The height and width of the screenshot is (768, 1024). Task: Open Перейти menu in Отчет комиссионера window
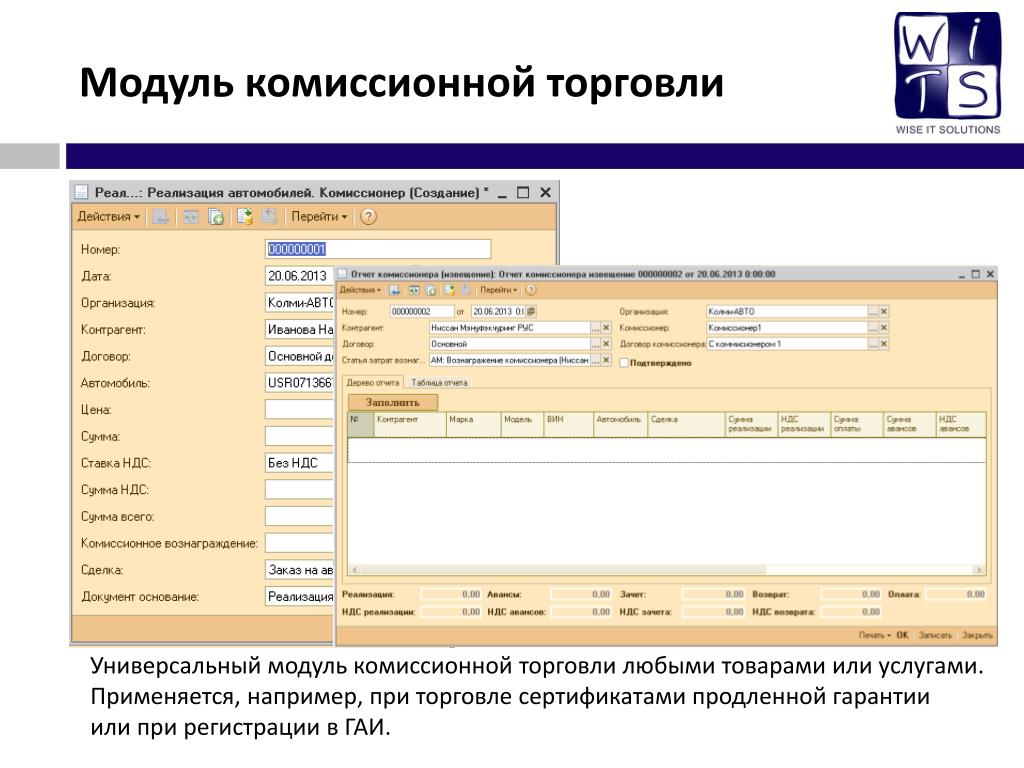coord(498,290)
